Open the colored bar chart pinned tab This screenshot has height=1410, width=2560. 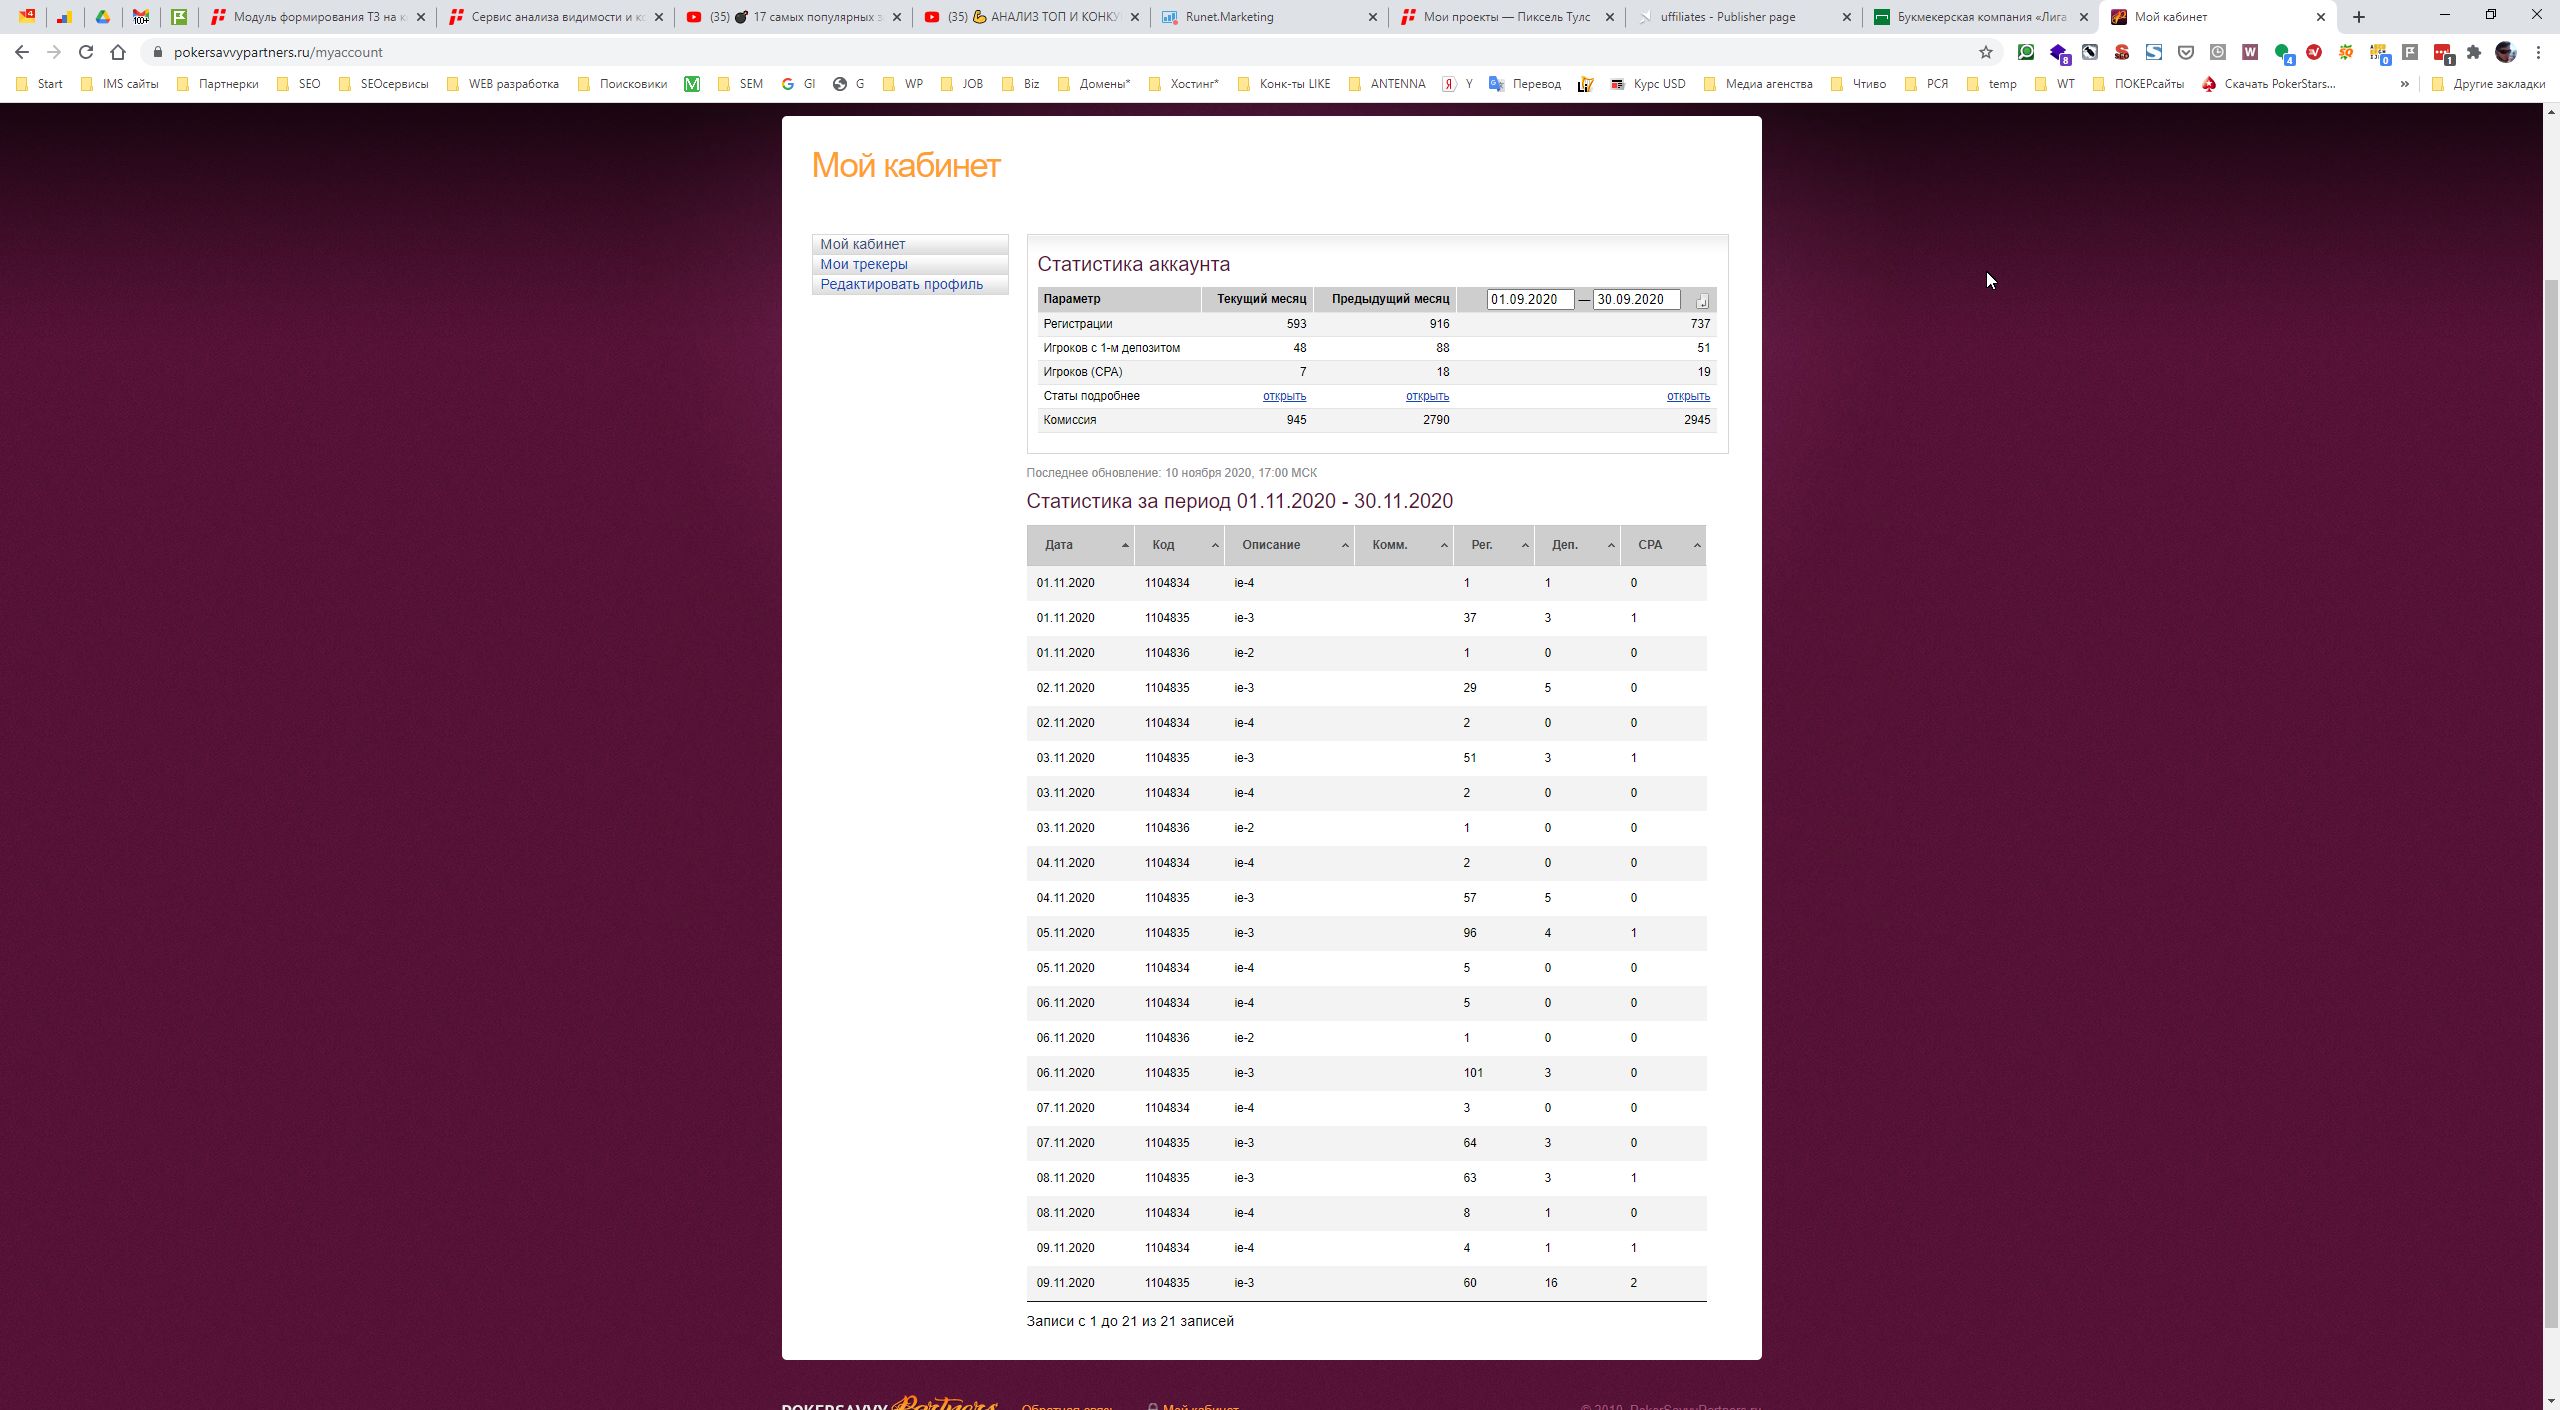(64, 17)
